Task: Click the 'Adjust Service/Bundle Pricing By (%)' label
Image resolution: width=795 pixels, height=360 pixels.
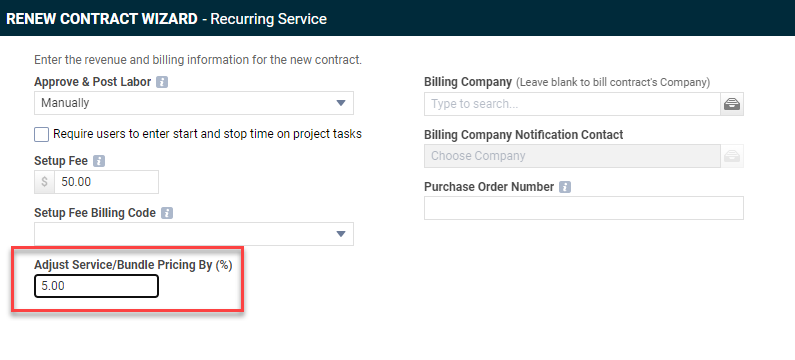Action: [x=133, y=265]
